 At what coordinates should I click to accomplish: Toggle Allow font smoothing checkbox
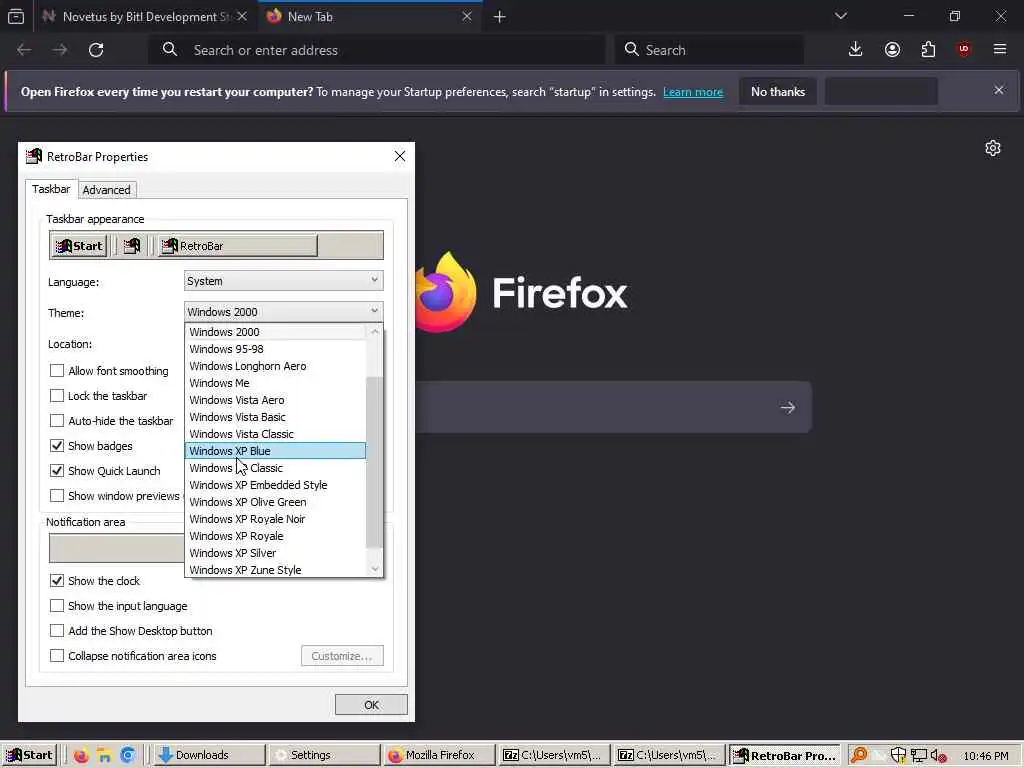point(57,371)
